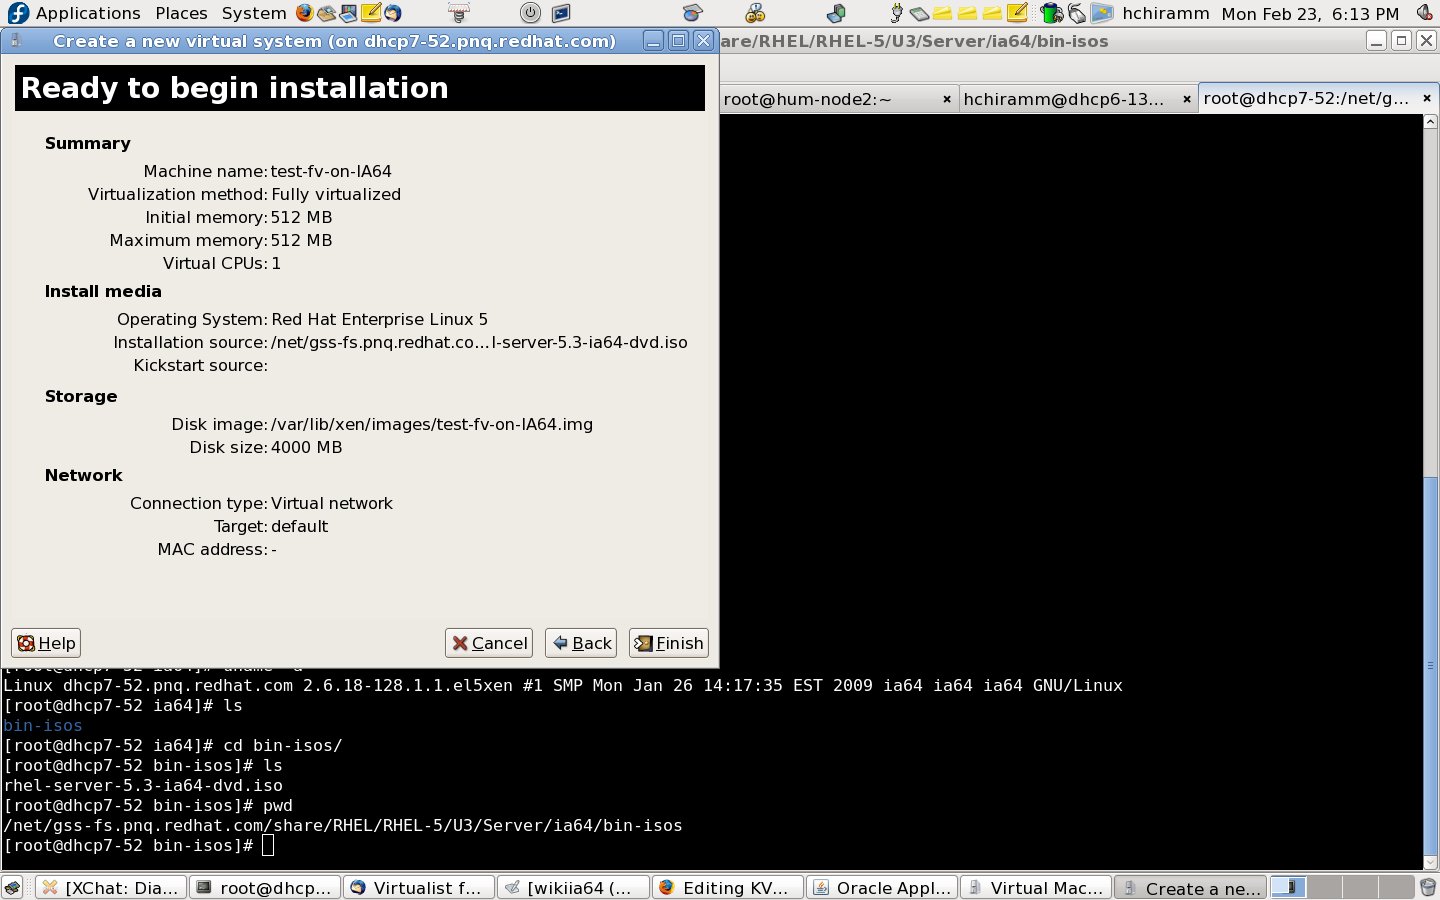Open the System menu
The image size is (1440, 900).
pos(254,13)
